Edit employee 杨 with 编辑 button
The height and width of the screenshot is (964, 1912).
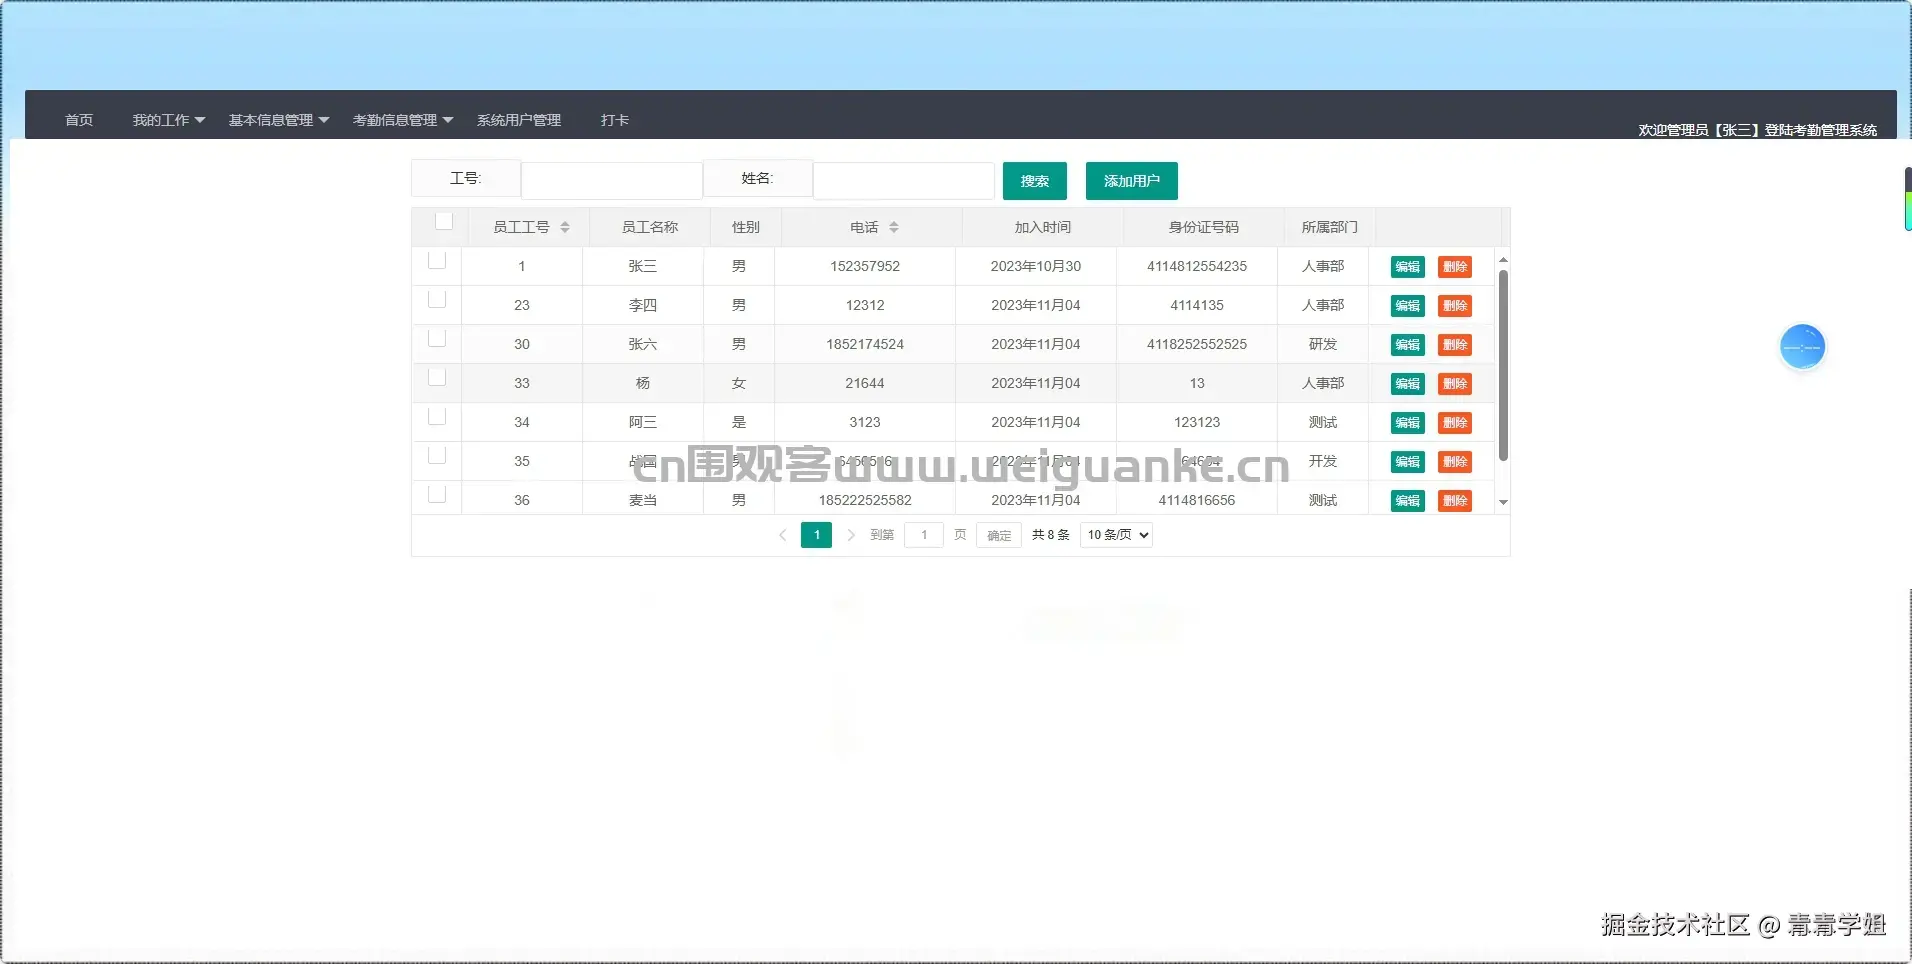pyautogui.click(x=1408, y=384)
